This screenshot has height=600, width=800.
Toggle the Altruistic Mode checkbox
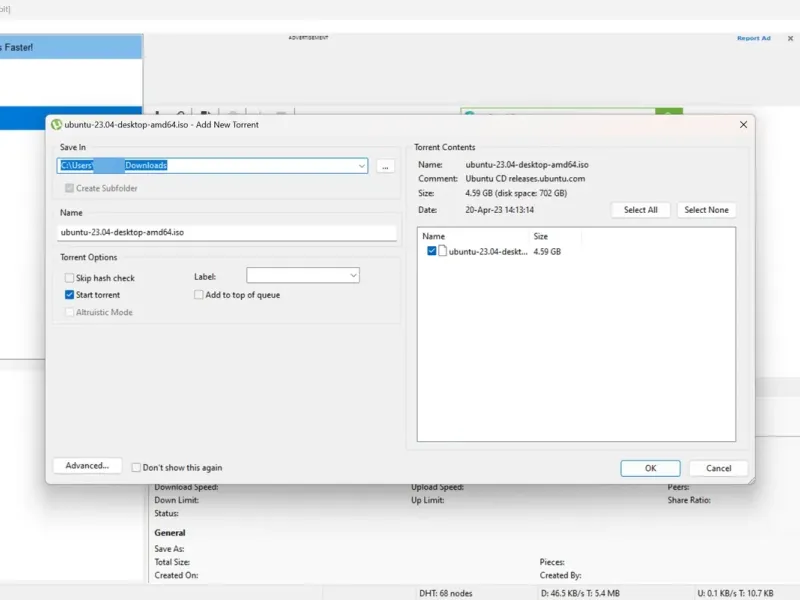69,312
